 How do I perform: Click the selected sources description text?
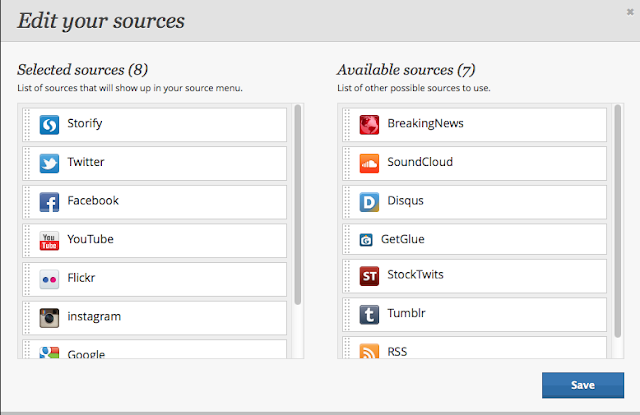[x=130, y=88]
